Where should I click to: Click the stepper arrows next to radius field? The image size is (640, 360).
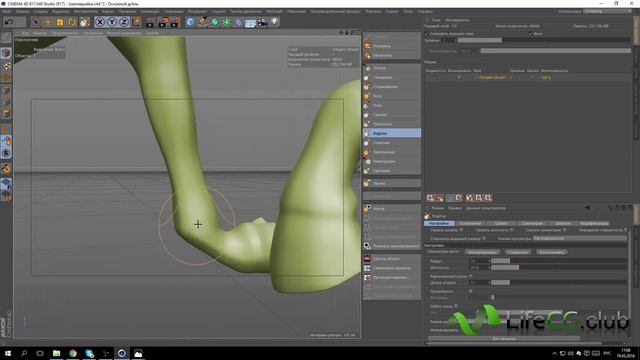point(489,260)
